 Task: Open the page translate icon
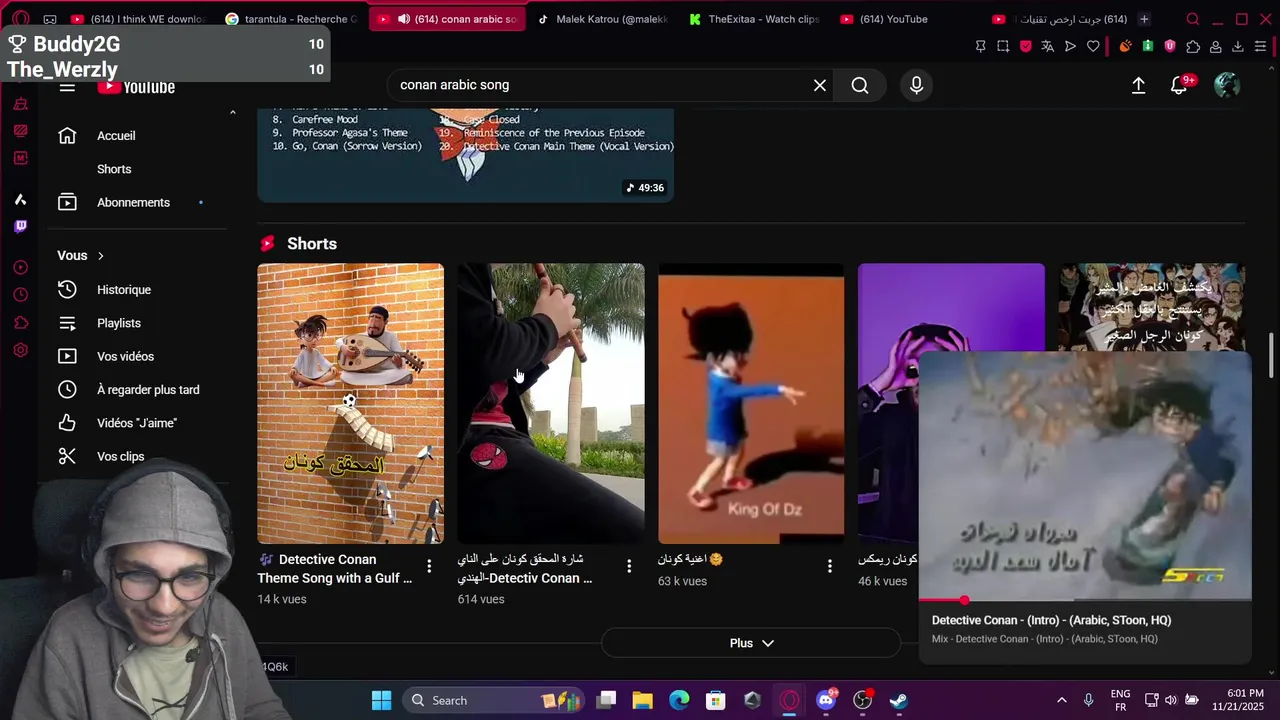click(1047, 46)
